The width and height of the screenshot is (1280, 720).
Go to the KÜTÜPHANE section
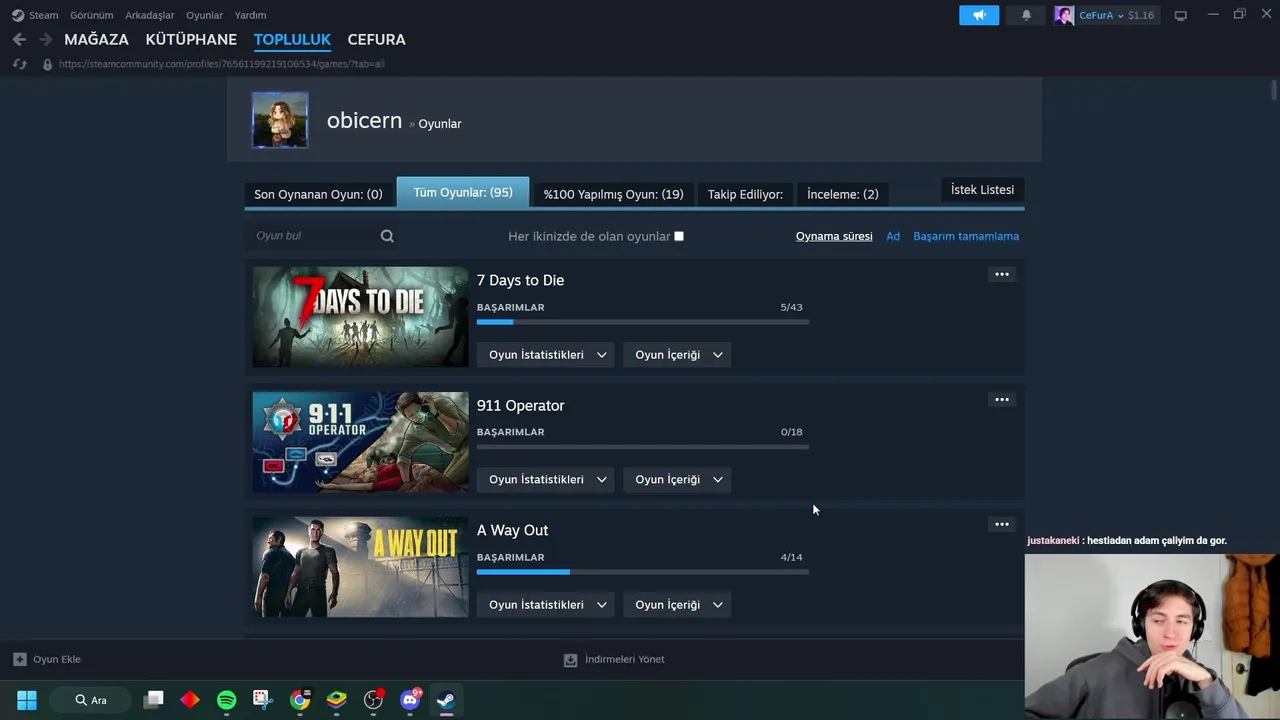(191, 39)
